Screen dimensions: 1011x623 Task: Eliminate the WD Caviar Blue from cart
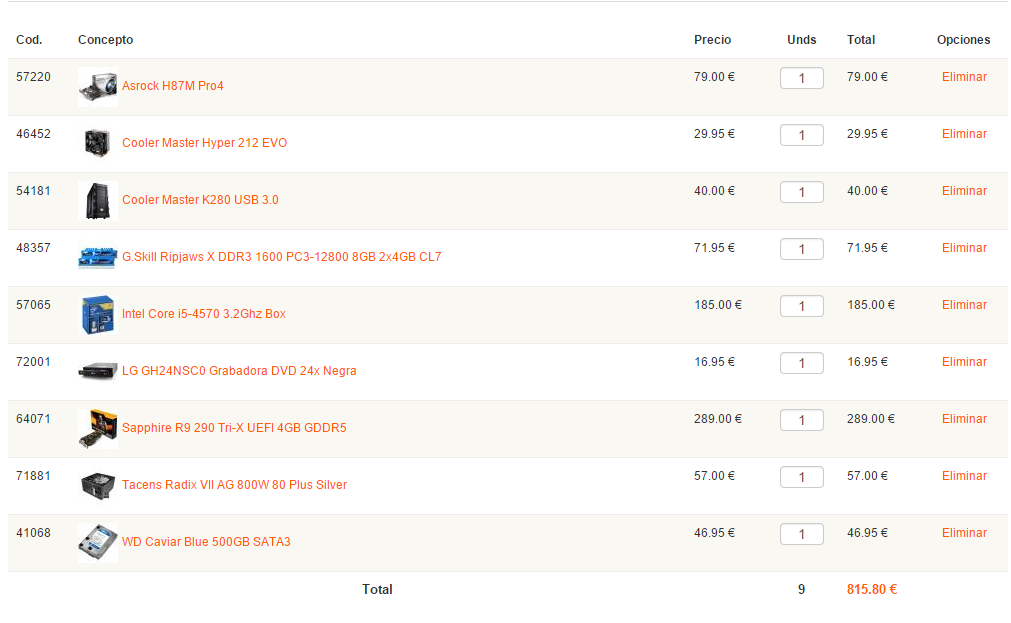tap(964, 533)
